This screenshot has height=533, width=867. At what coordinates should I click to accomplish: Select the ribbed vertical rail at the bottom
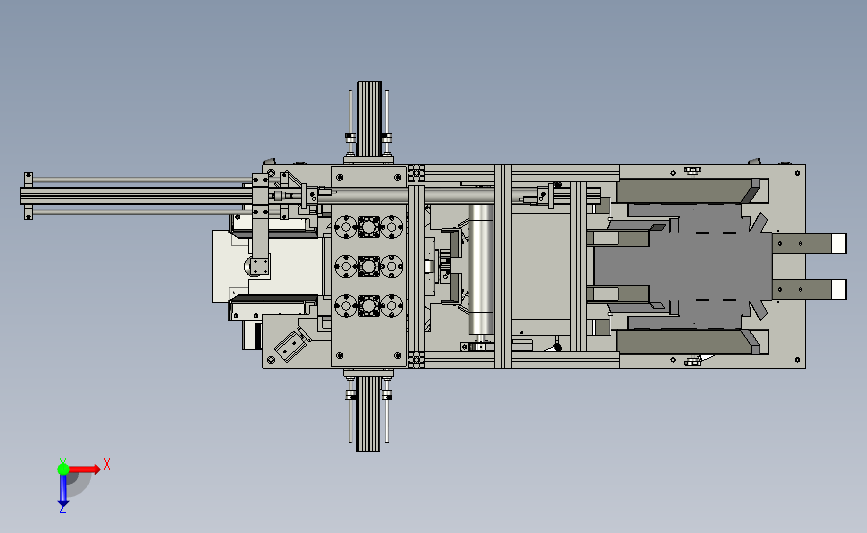pos(368,414)
